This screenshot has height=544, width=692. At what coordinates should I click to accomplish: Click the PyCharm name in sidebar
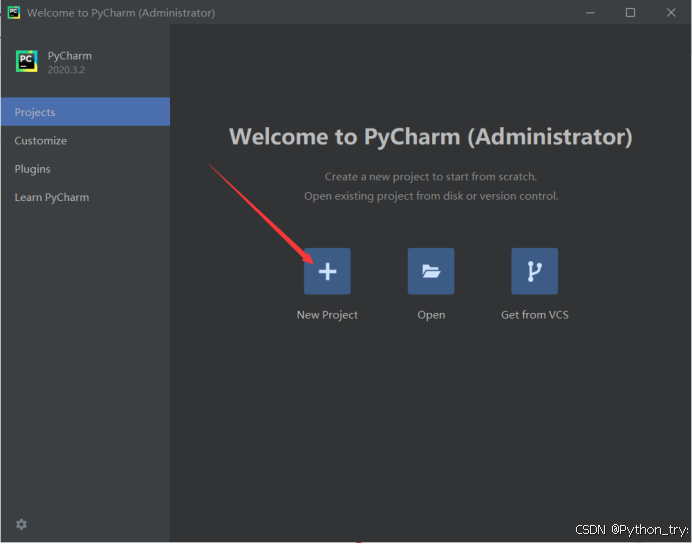click(x=70, y=56)
